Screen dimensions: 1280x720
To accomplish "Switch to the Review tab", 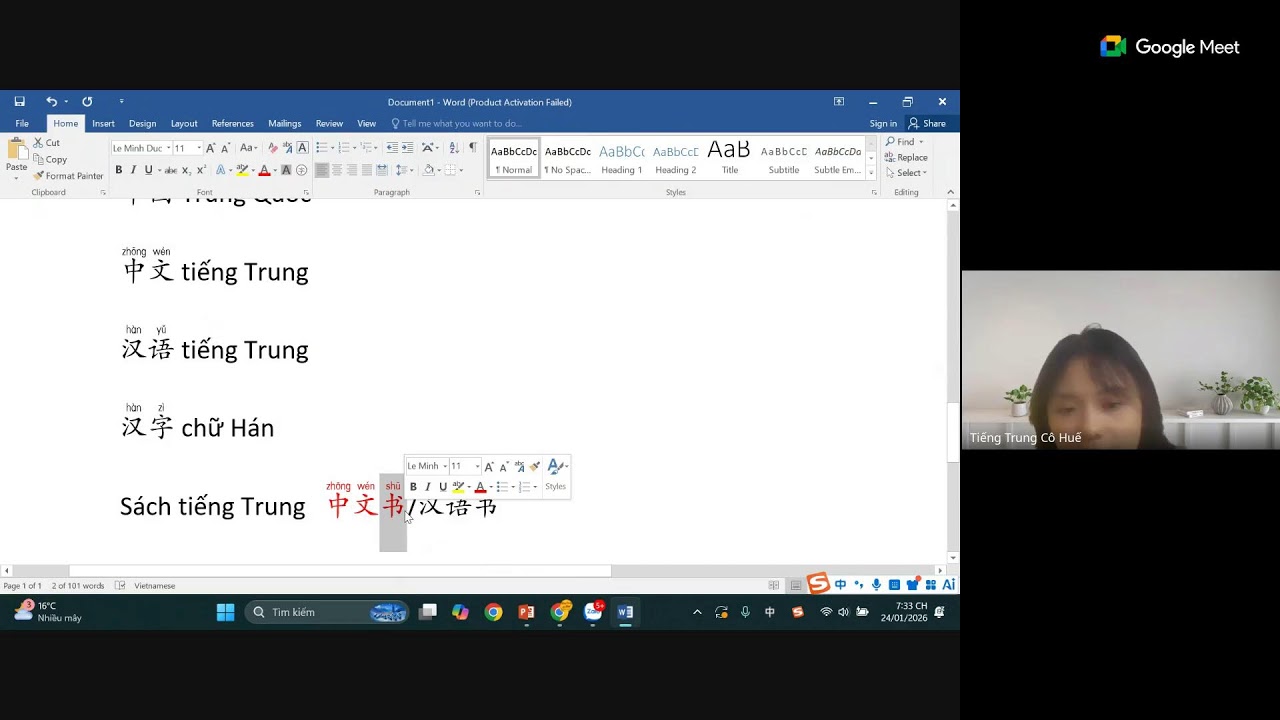I will pos(329,124).
